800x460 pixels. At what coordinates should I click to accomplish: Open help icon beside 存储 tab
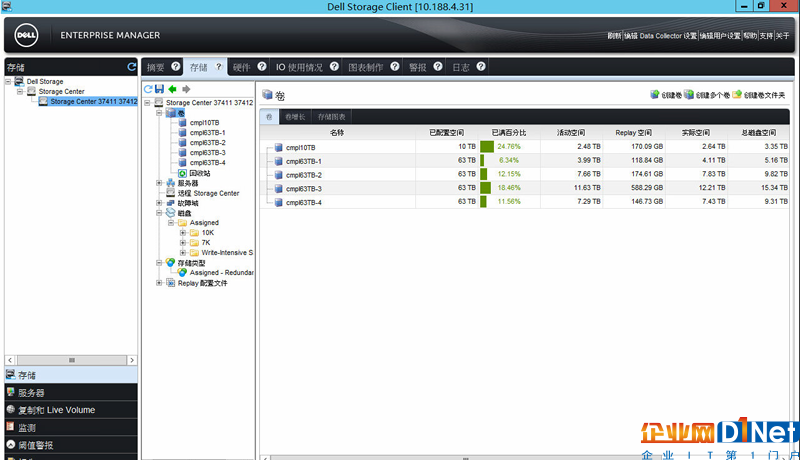tap(219, 66)
